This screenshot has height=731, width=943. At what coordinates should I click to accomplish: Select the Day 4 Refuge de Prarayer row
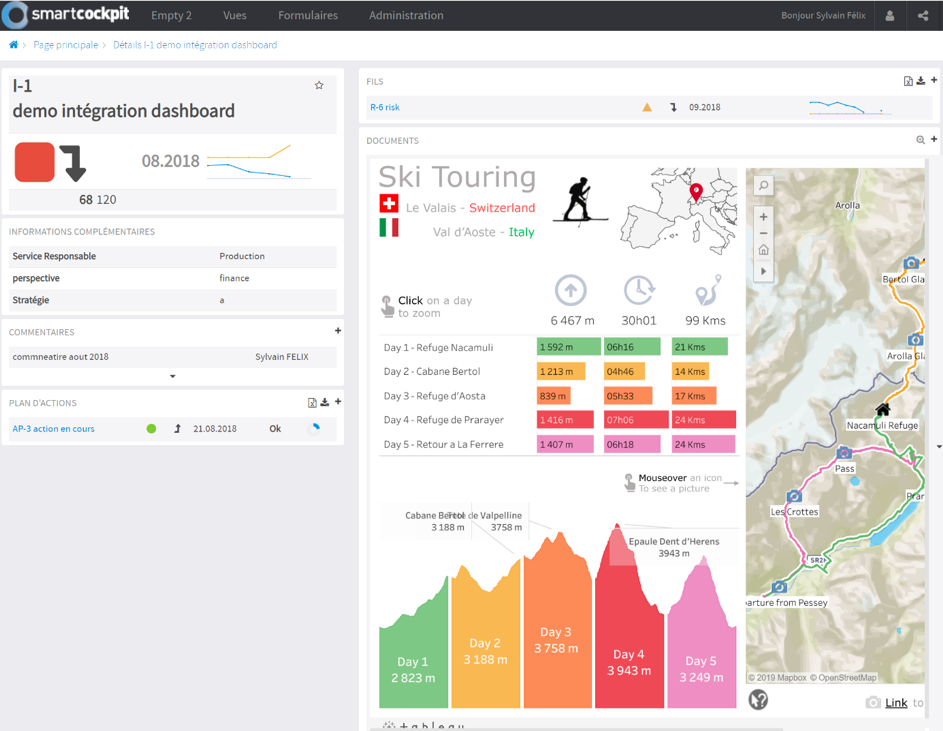(x=444, y=420)
